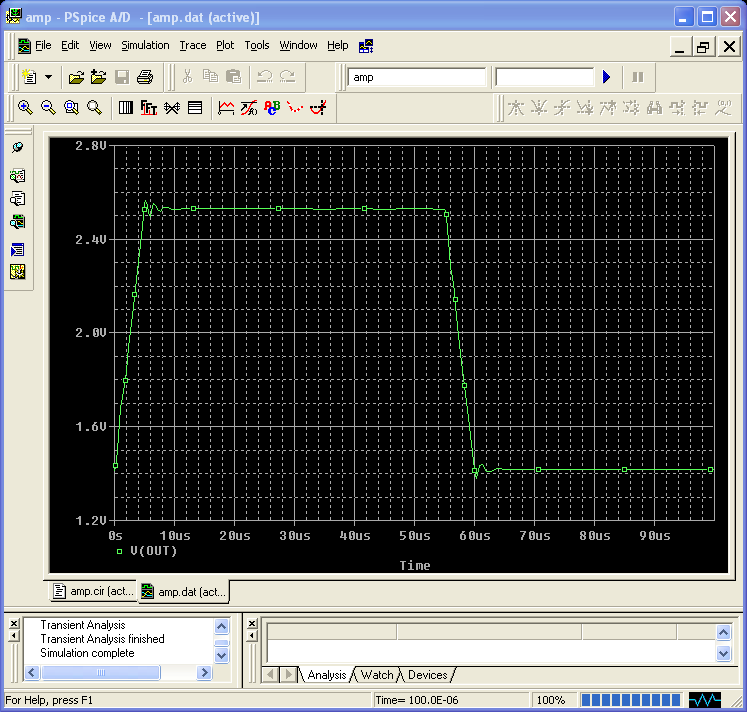
Task: Click the Save disk icon
Action: (122, 77)
